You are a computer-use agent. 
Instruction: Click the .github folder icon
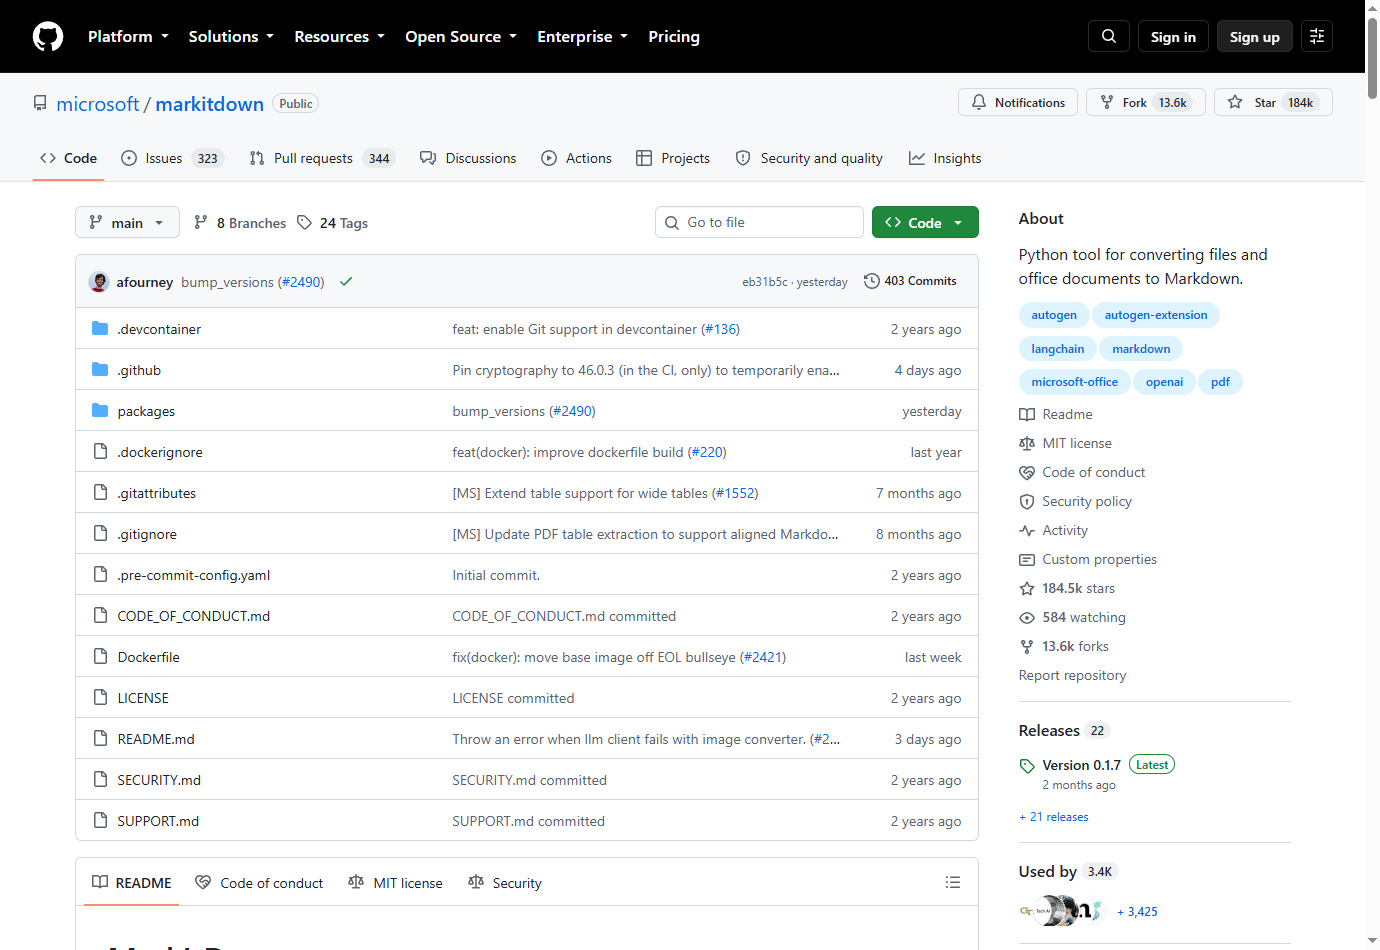tap(100, 370)
